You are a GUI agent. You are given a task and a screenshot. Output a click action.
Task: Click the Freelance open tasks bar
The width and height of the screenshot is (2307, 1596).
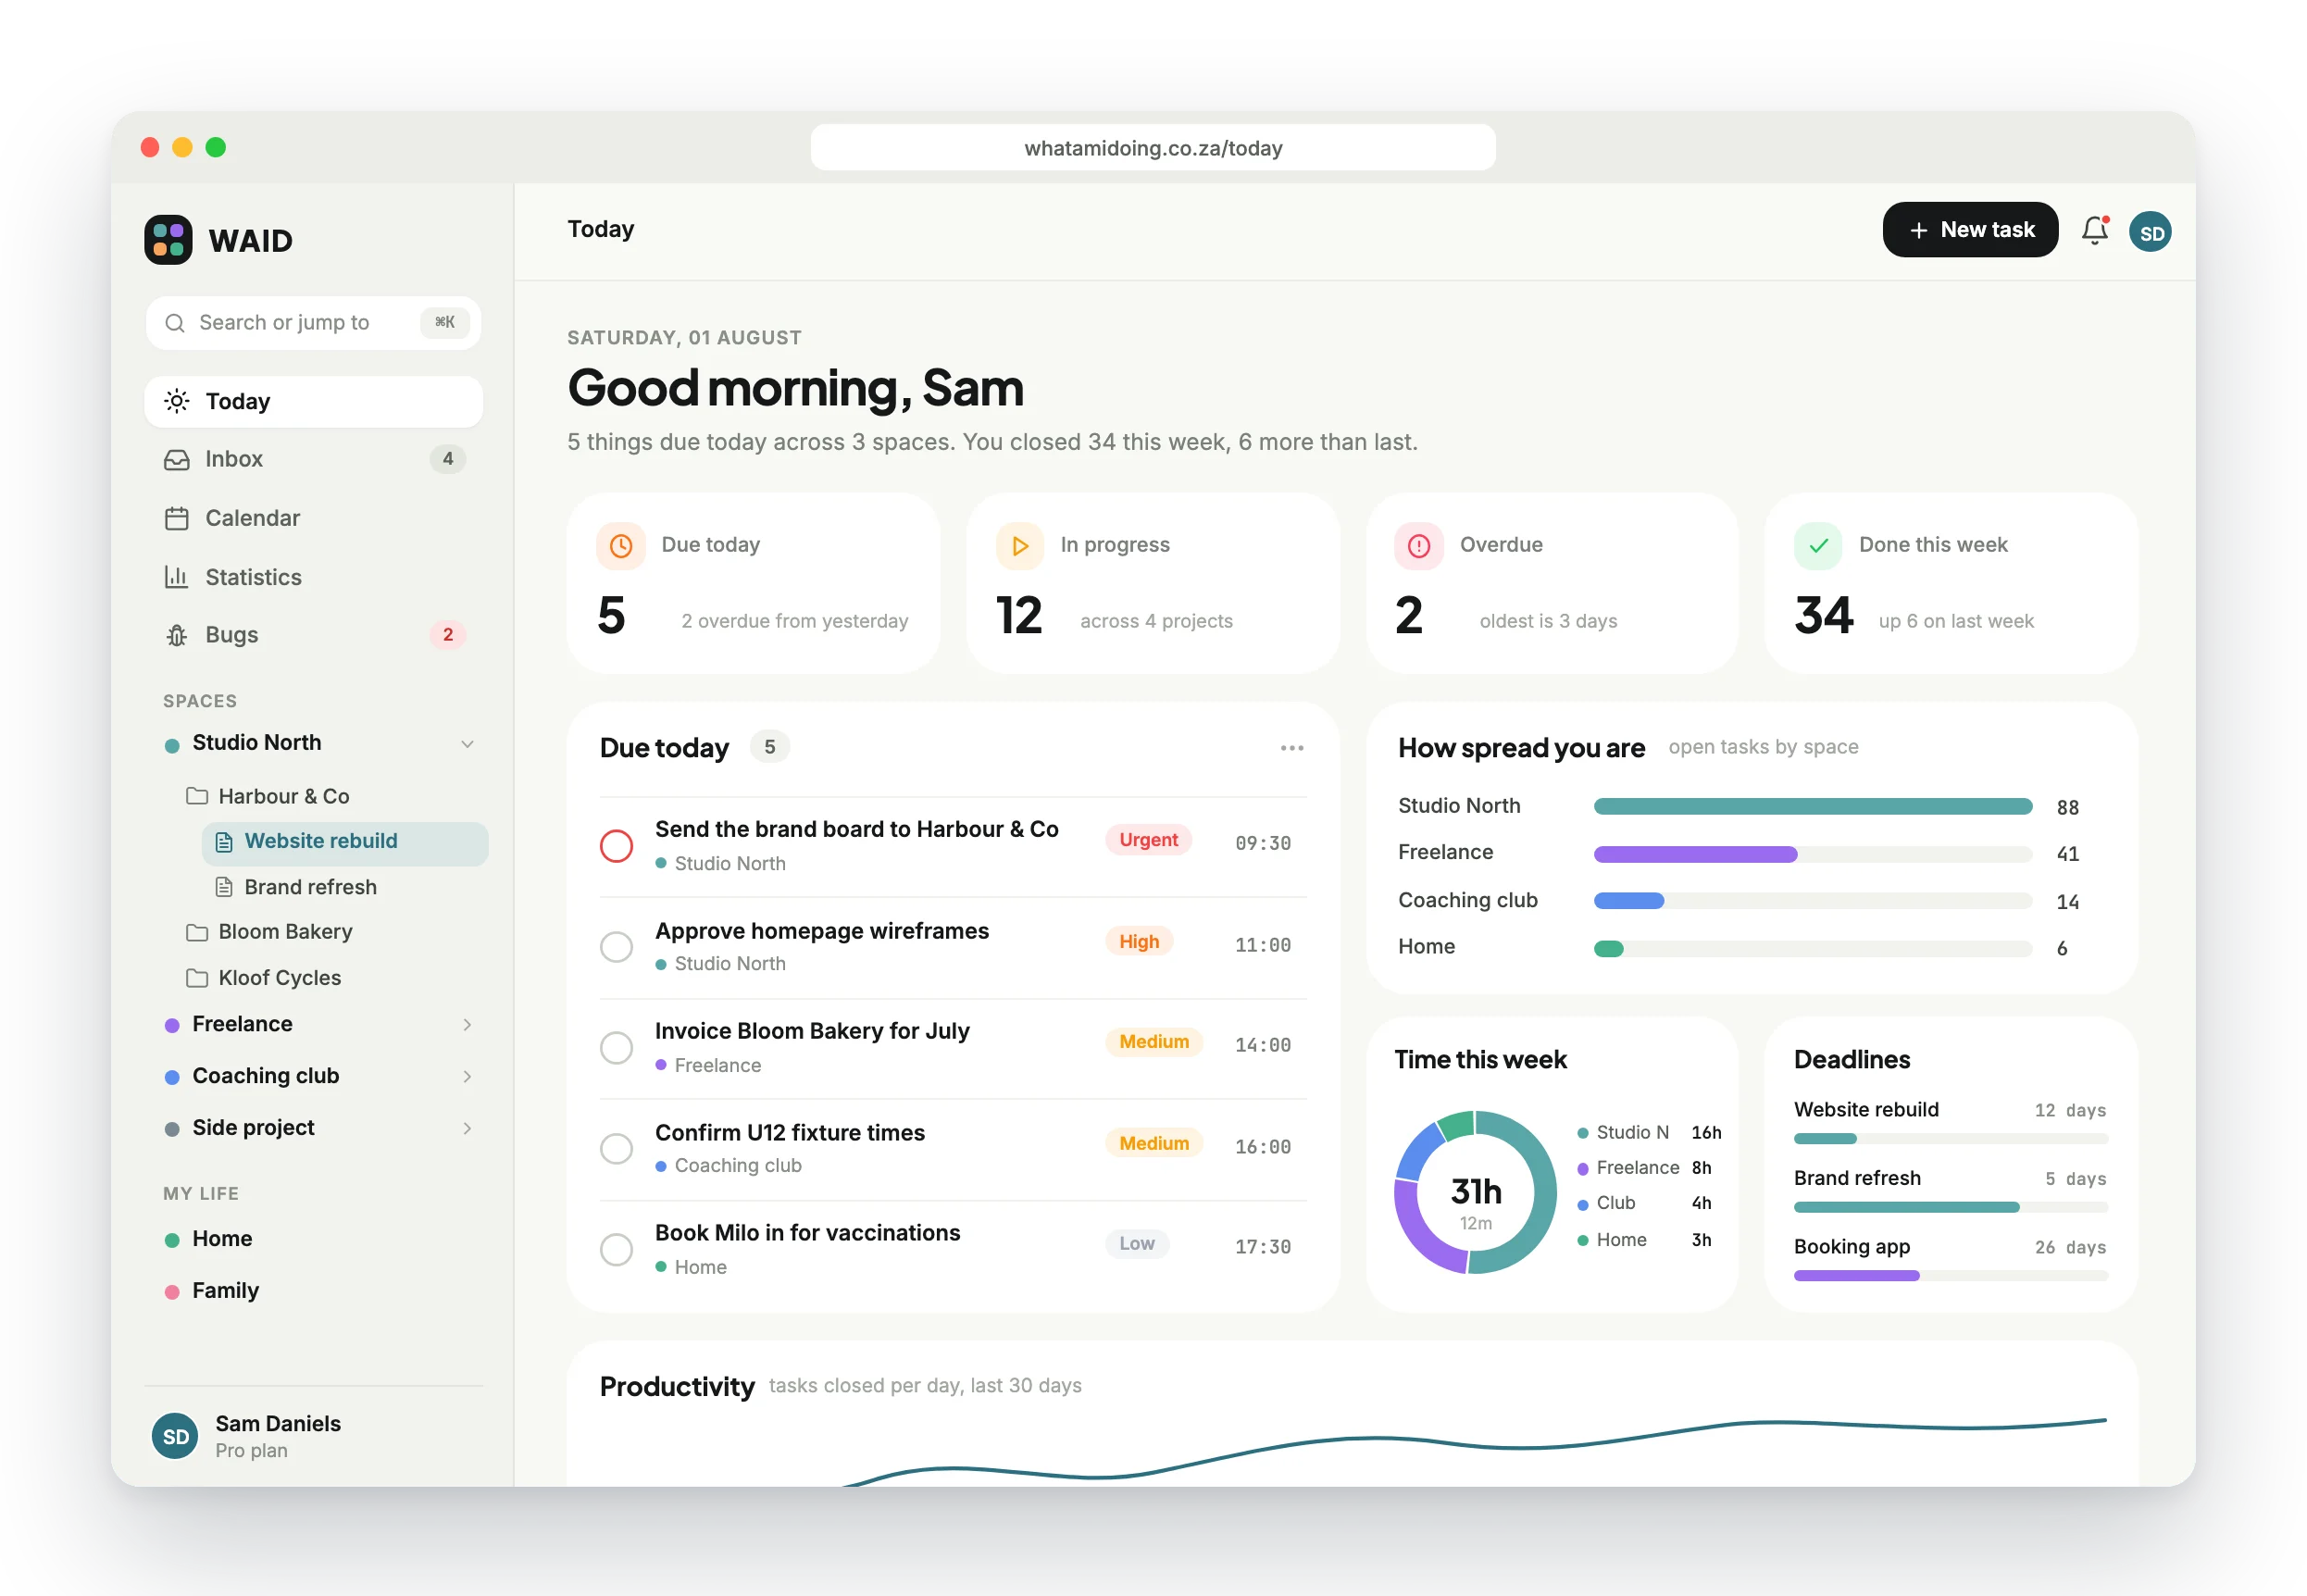click(1812, 855)
